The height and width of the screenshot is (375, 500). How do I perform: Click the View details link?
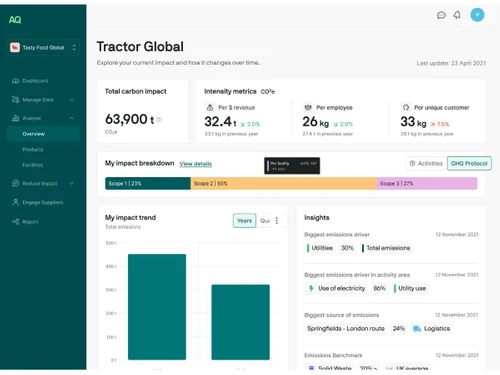(195, 164)
